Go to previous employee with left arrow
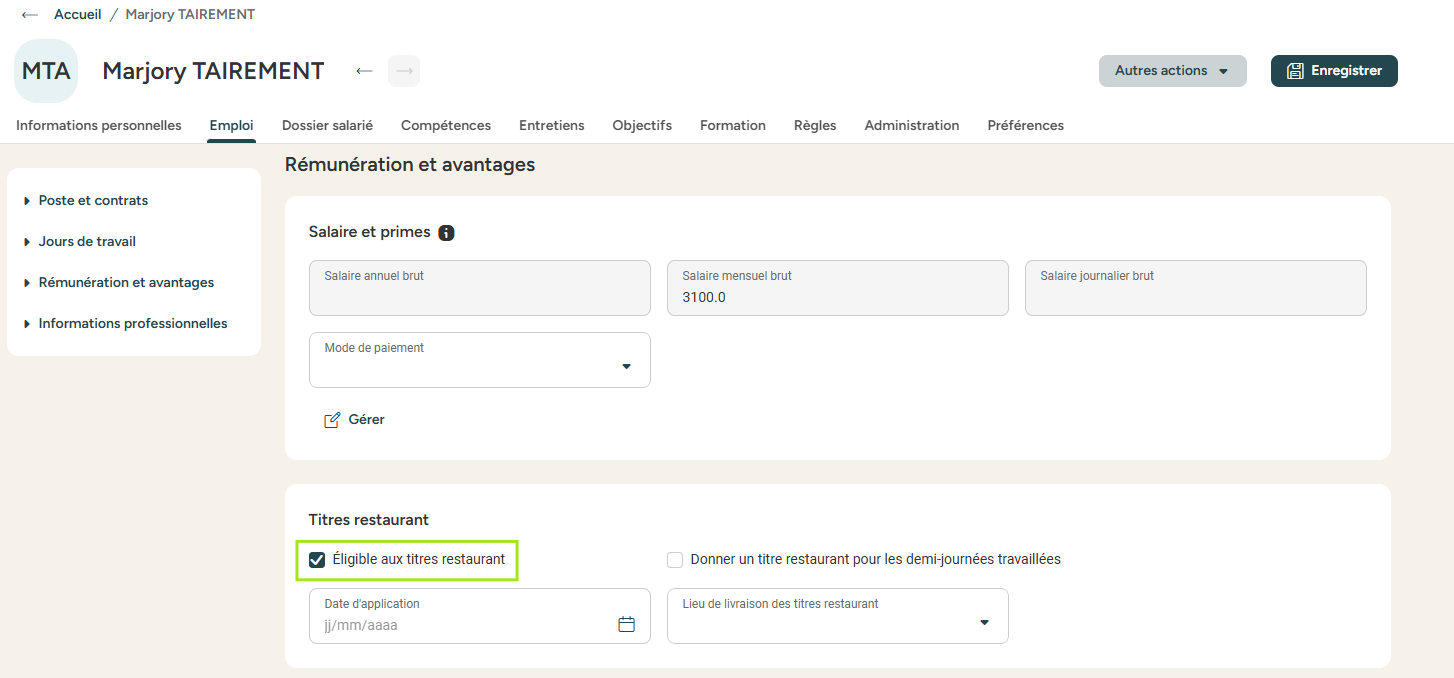Screen dimensions: 1454x678 coord(365,71)
